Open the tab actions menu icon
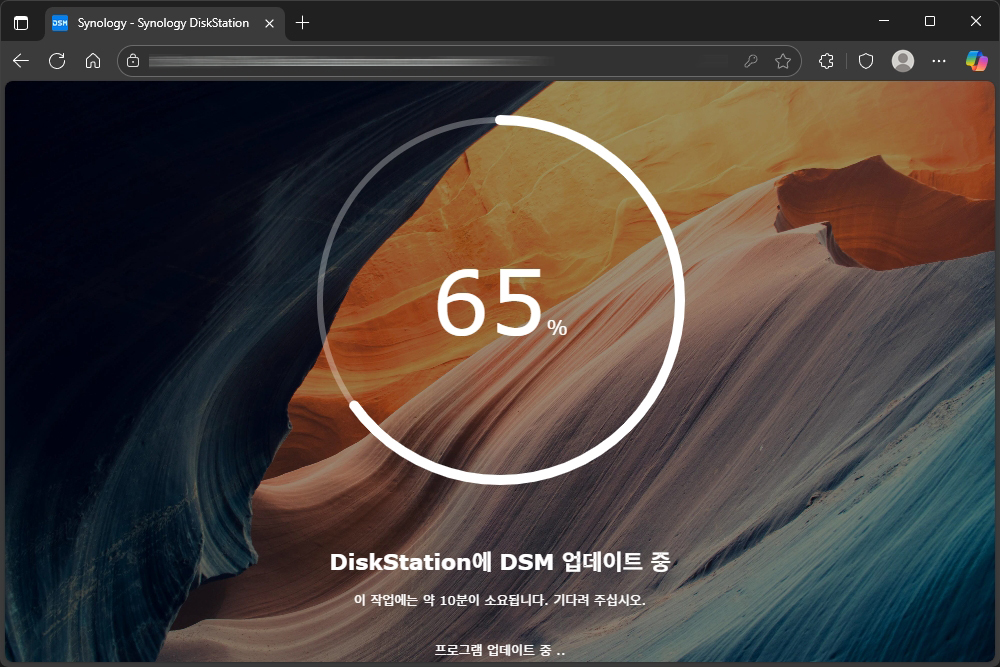Image resolution: width=1000 pixels, height=667 pixels. [x=21, y=23]
